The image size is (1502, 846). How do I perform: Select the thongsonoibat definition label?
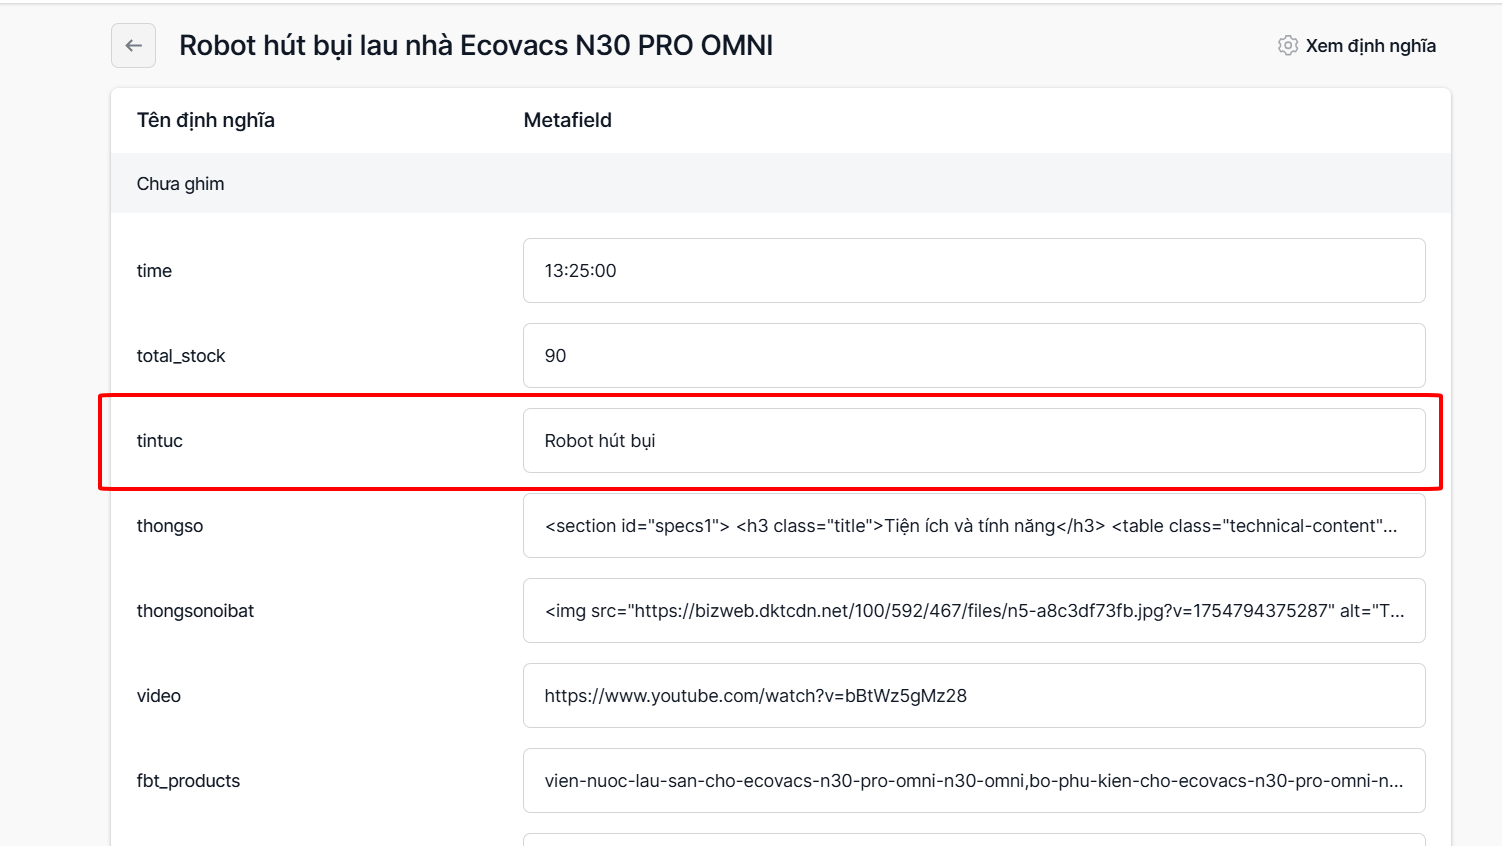195,611
